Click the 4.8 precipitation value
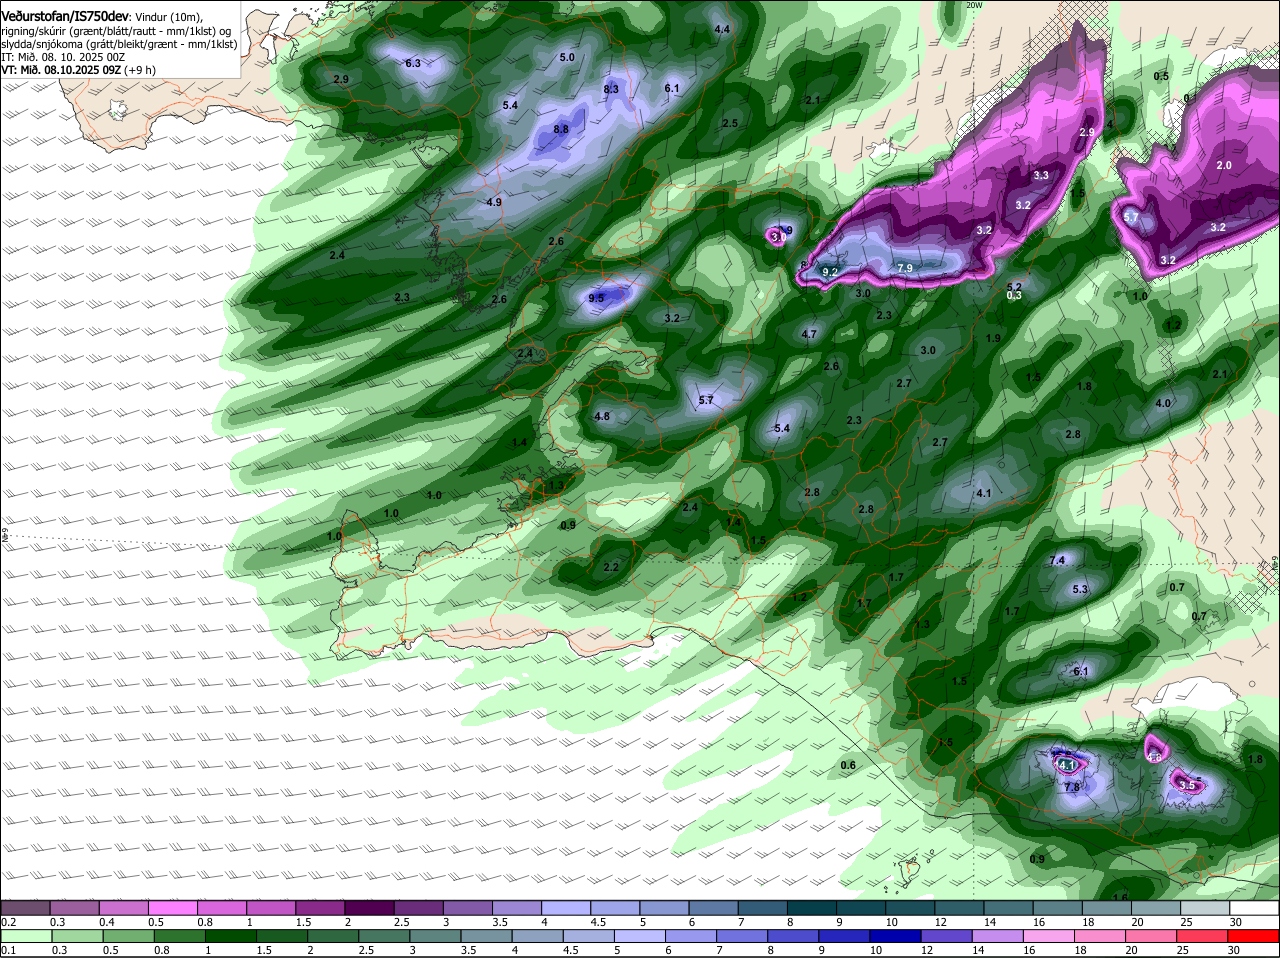The image size is (1280, 958). tap(602, 416)
